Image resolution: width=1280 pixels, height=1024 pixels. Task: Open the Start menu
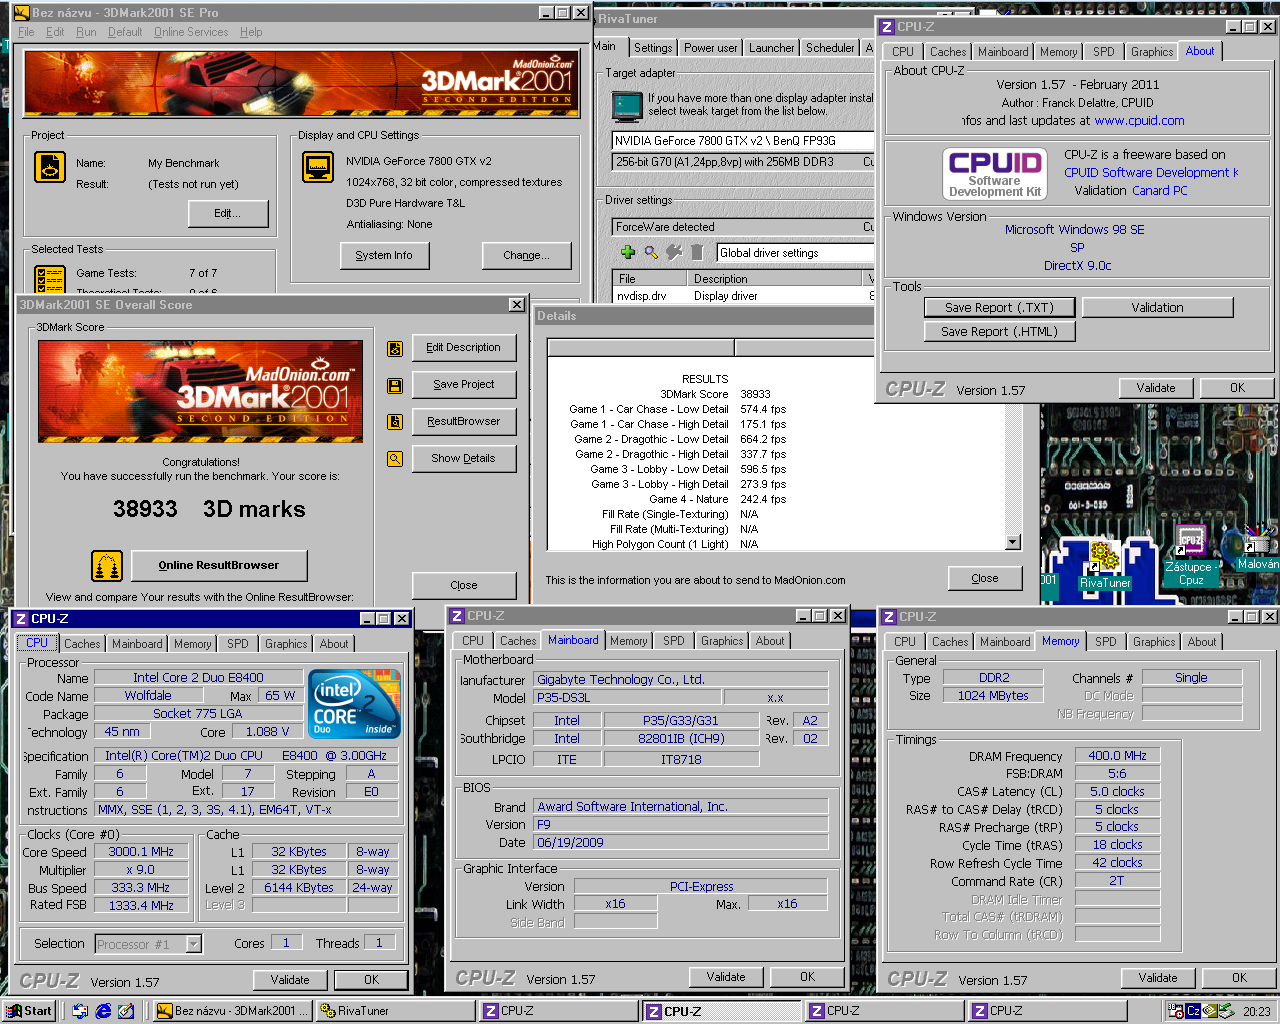[x=29, y=1011]
